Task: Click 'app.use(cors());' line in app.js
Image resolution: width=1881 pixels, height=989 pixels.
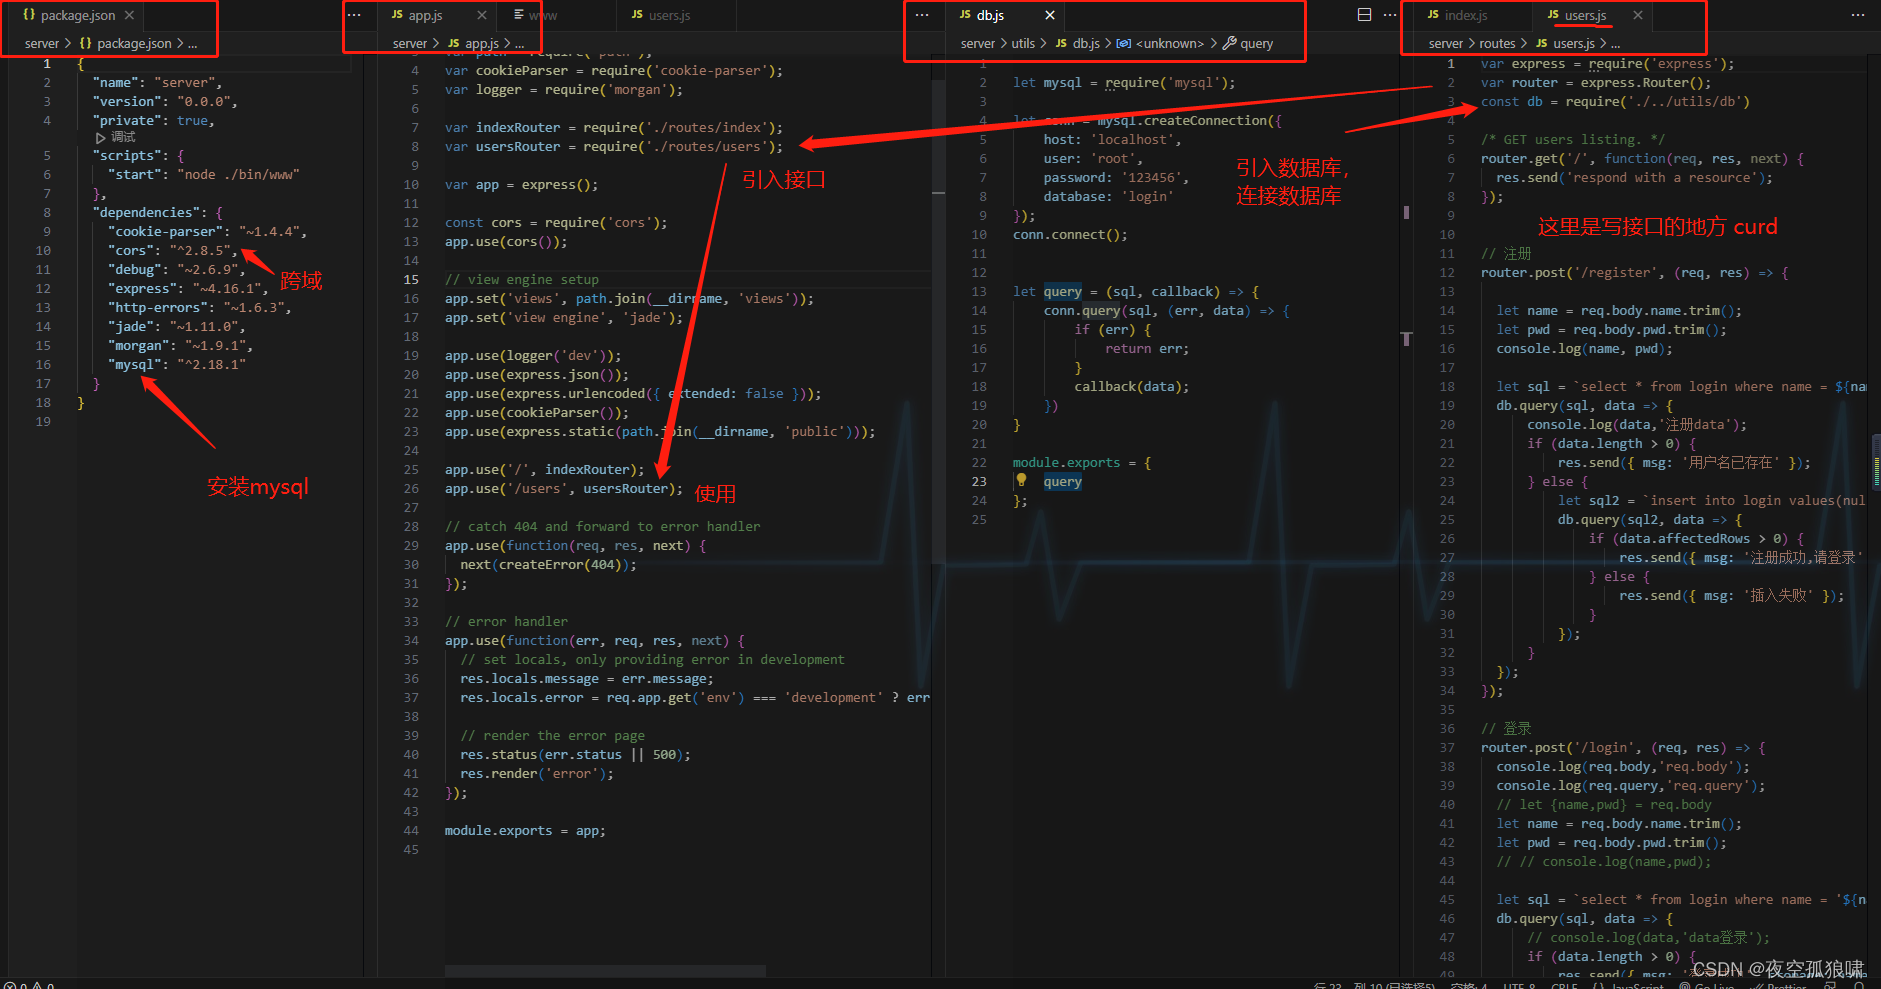Action: click(506, 241)
